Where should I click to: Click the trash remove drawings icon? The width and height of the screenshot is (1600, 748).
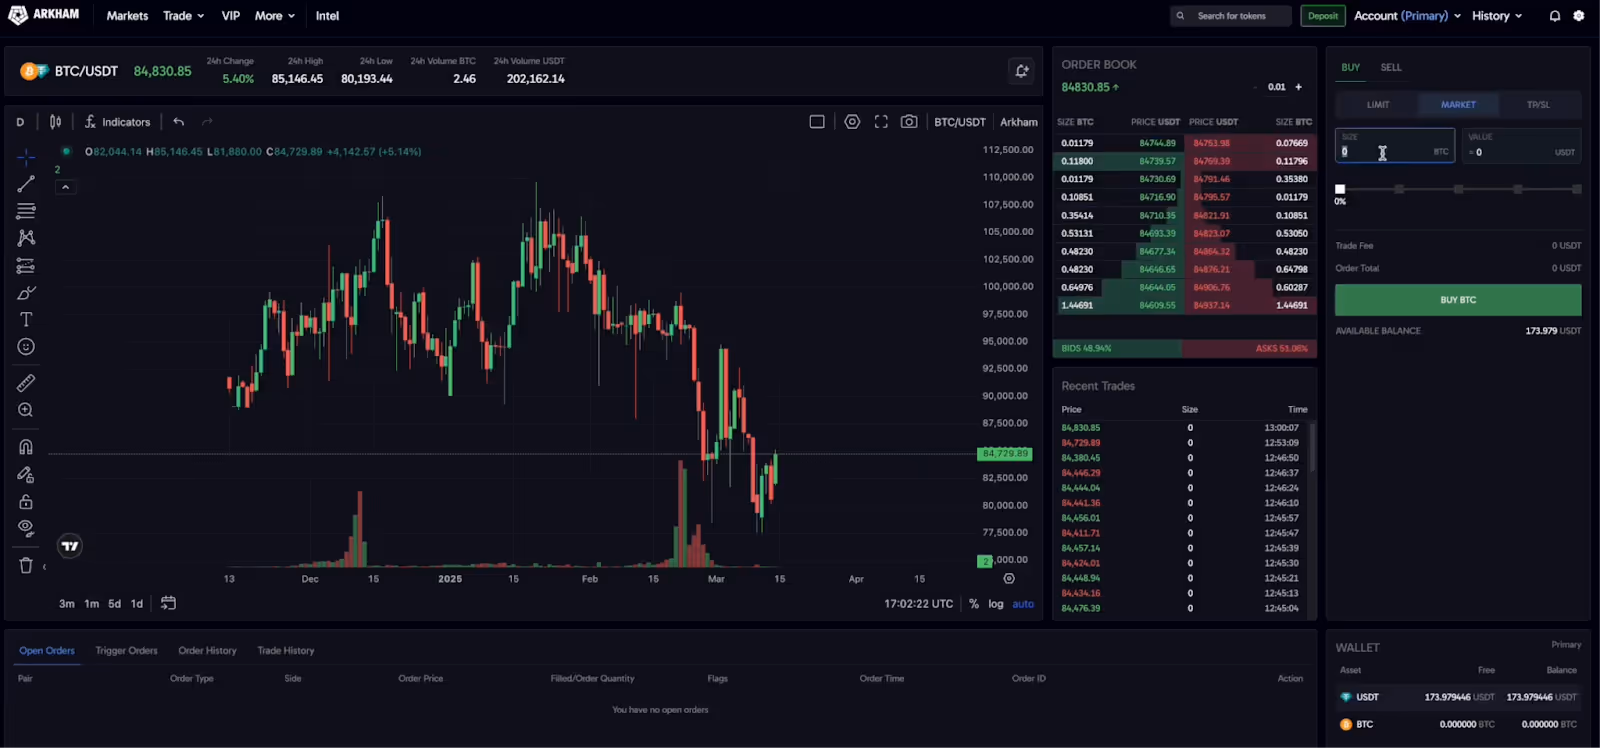pos(26,565)
